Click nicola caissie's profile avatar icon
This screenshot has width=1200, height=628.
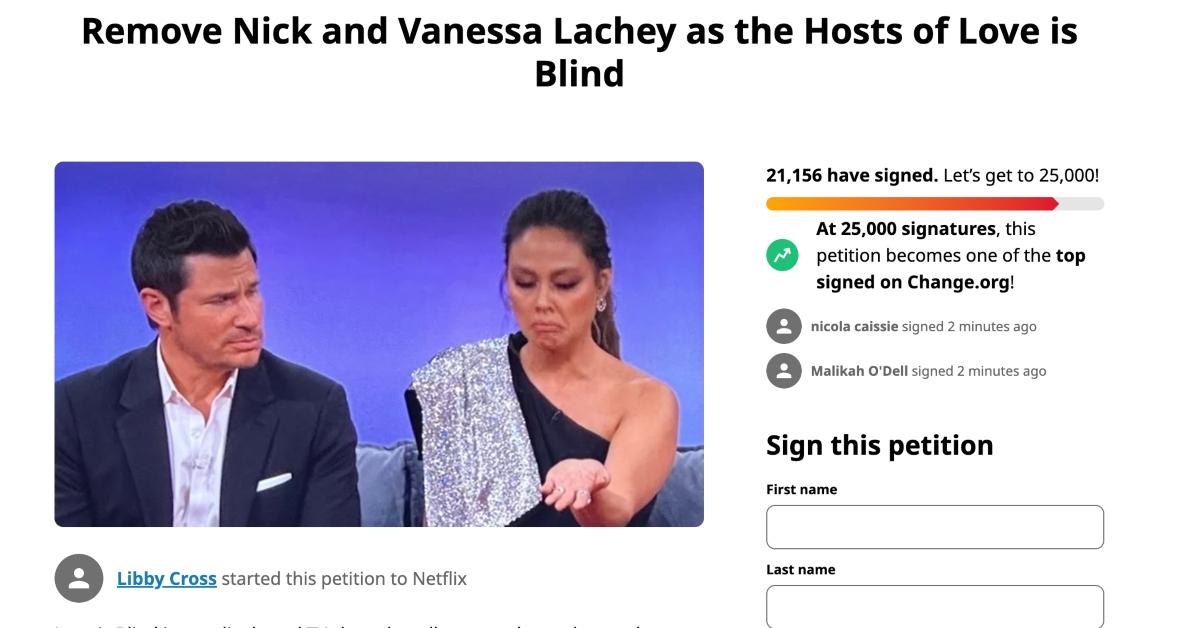pyautogui.click(x=782, y=325)
